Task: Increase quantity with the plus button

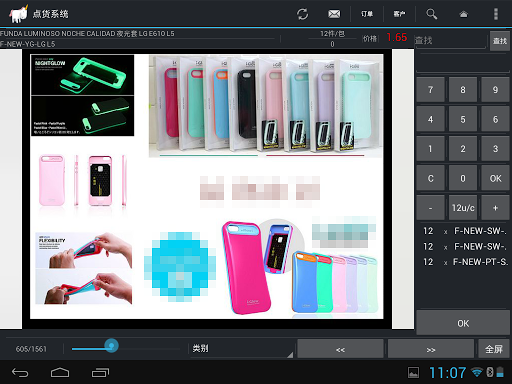Action: (495, 208)
